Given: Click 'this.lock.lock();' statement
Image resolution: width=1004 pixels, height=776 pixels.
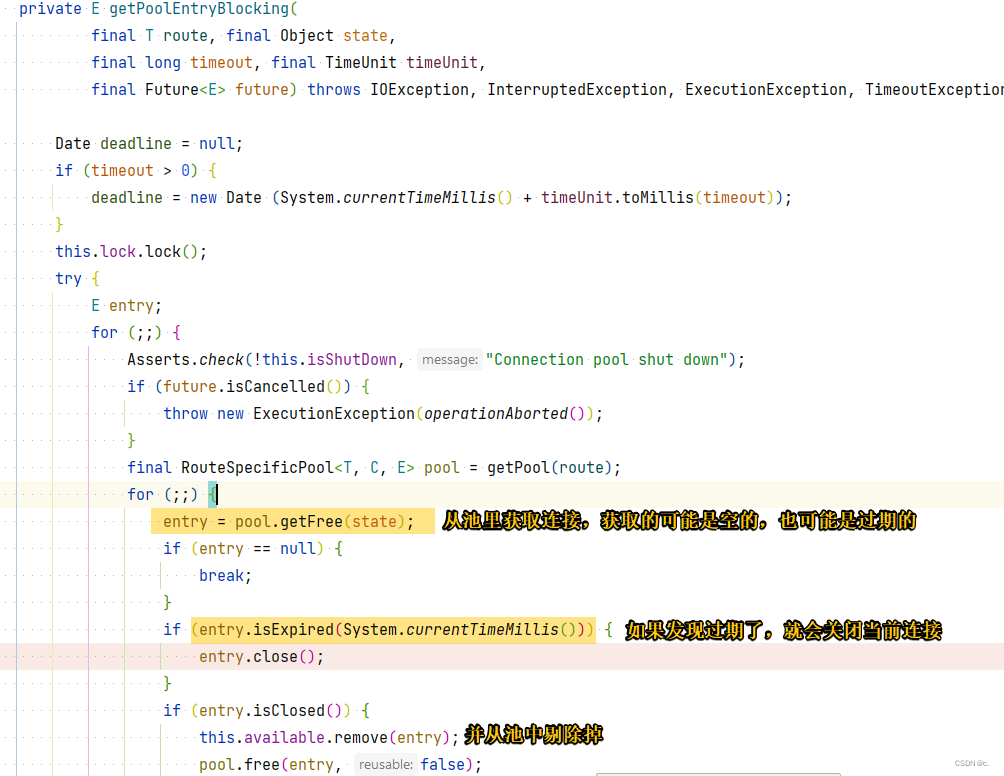Looking at the screenshot, I should tap(131, 252).
